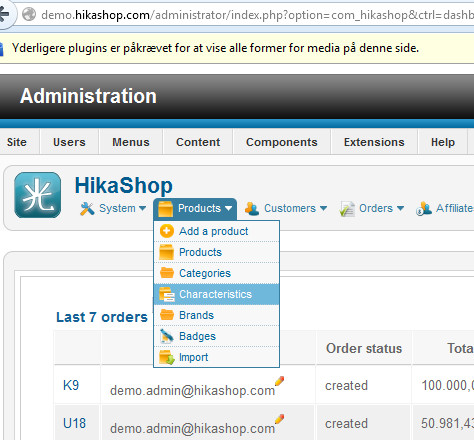This screenshot has width=474, height=440.
Task: Click the Last 7 orders heading
Action: point(102,317)
